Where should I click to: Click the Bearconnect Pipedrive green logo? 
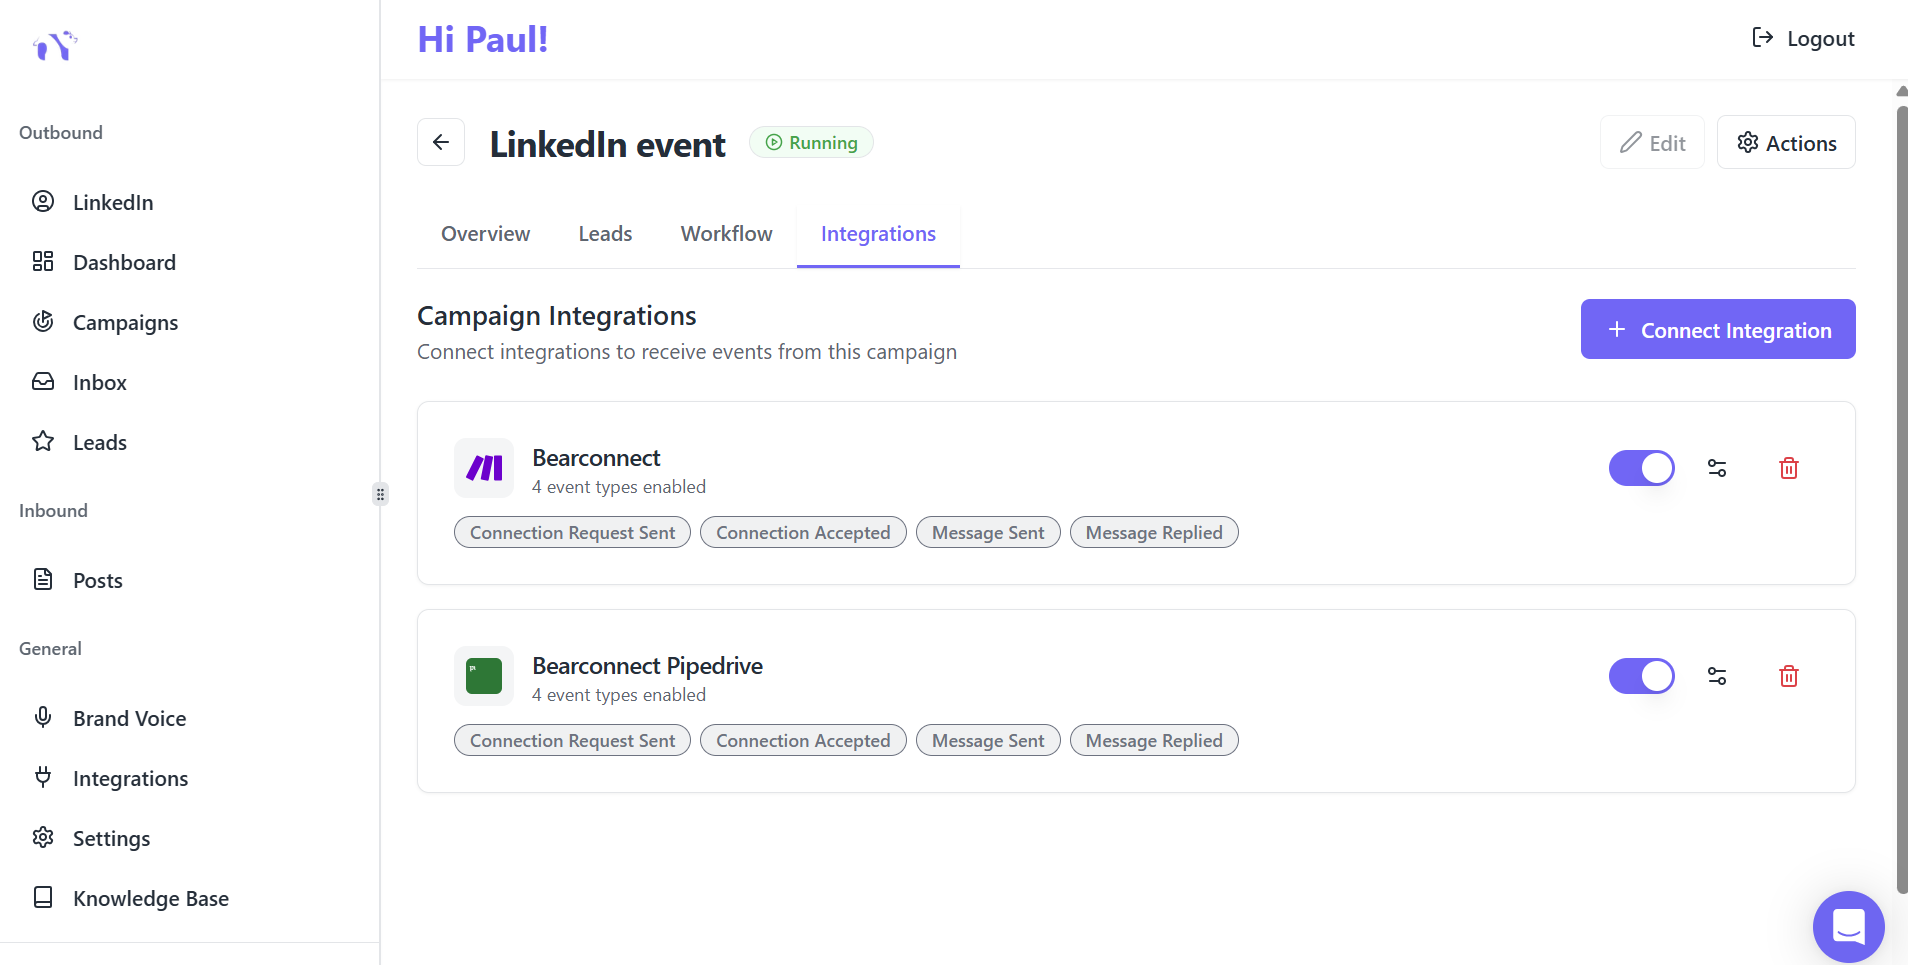484,676
